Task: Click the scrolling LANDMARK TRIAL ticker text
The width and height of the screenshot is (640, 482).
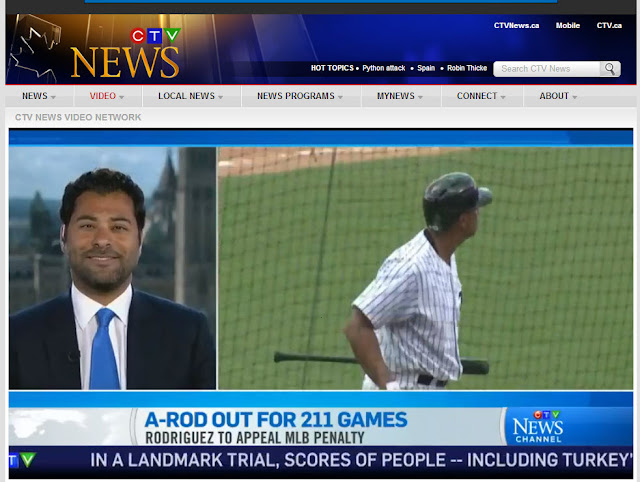Action: click(x=361, y=460)
